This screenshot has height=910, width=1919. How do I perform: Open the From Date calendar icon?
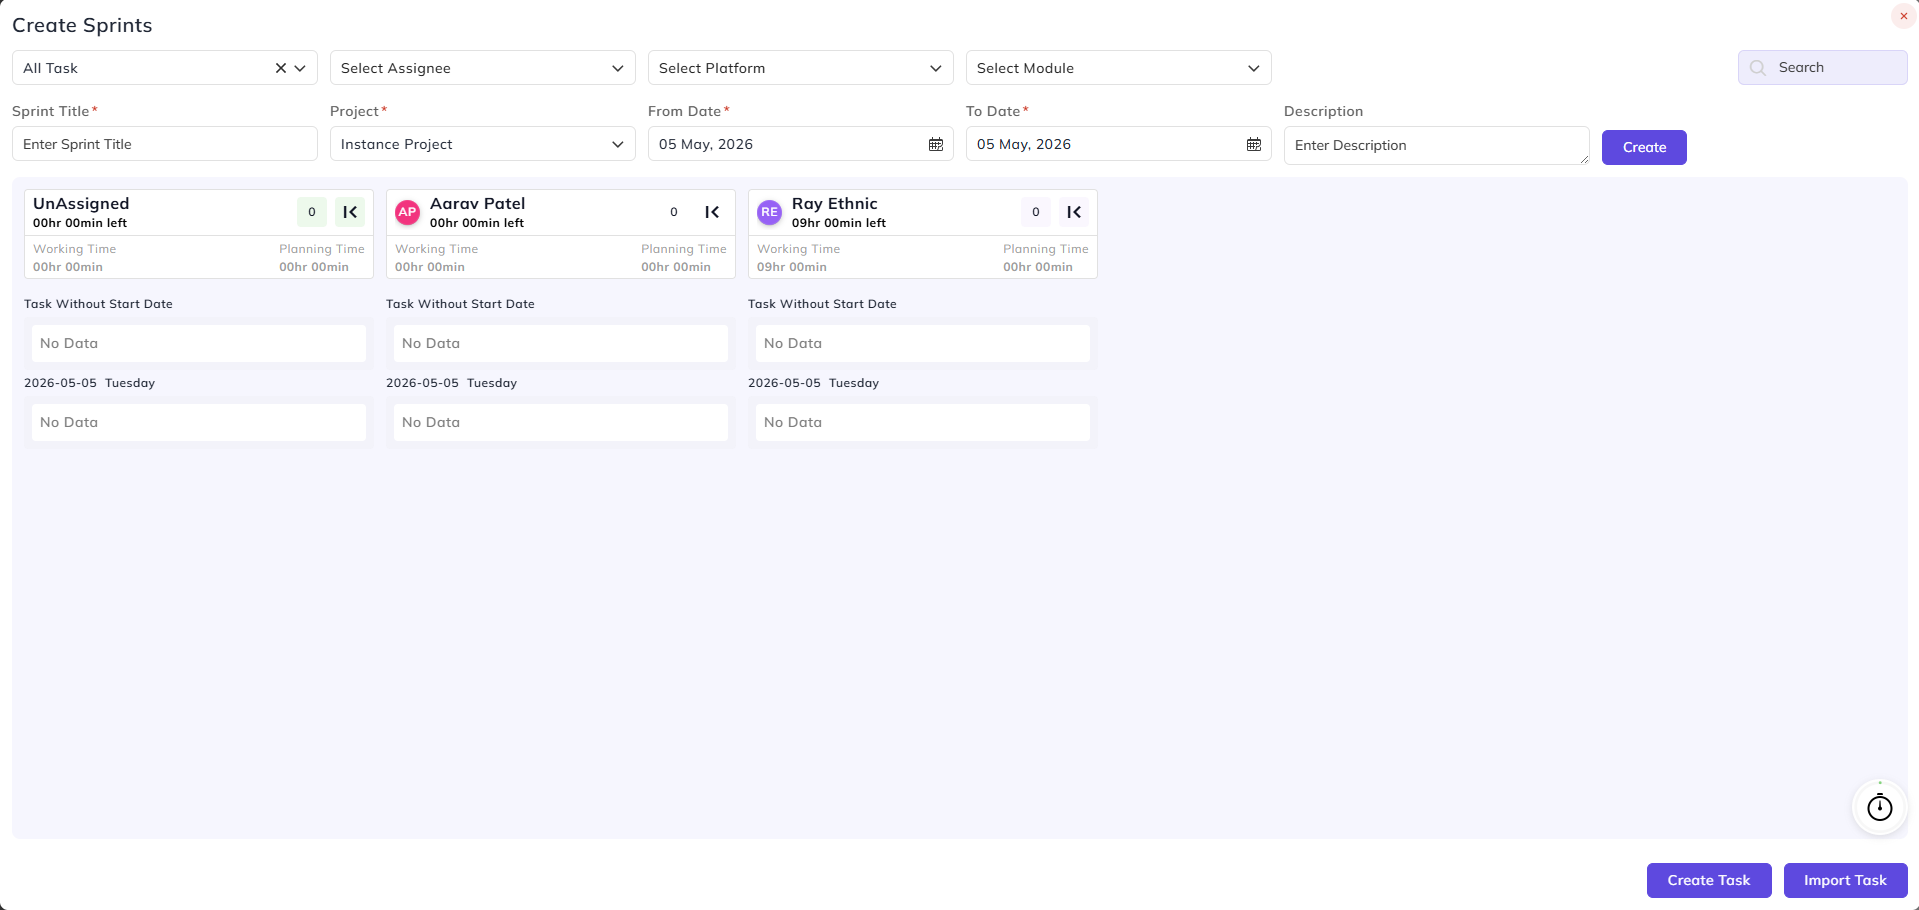[x=936, y=144]
